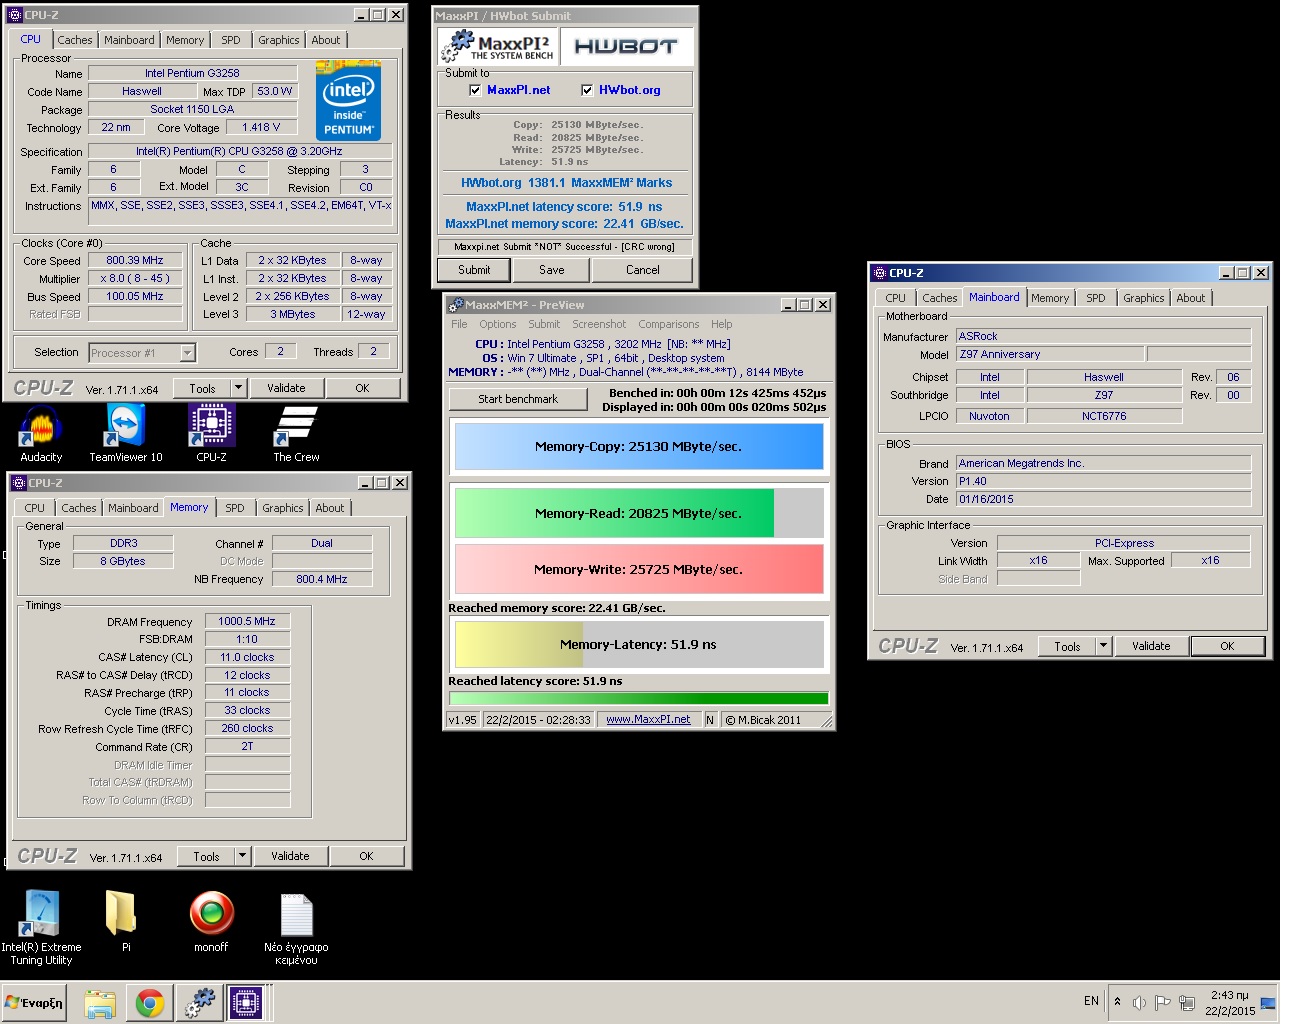This screenshot has height=1024, width=1296.
Task: Open the volume speaker tray icon
Action: point(1139,1003)
